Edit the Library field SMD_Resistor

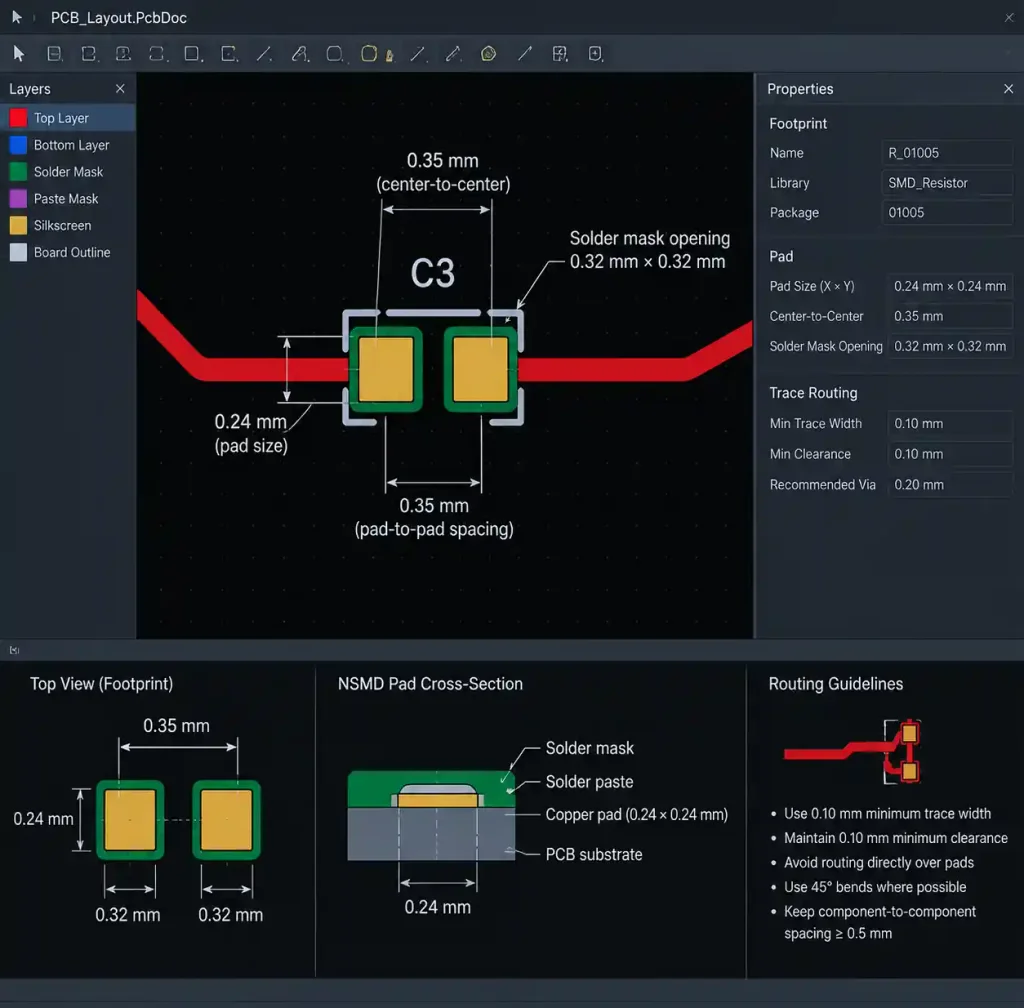[947, 183]
